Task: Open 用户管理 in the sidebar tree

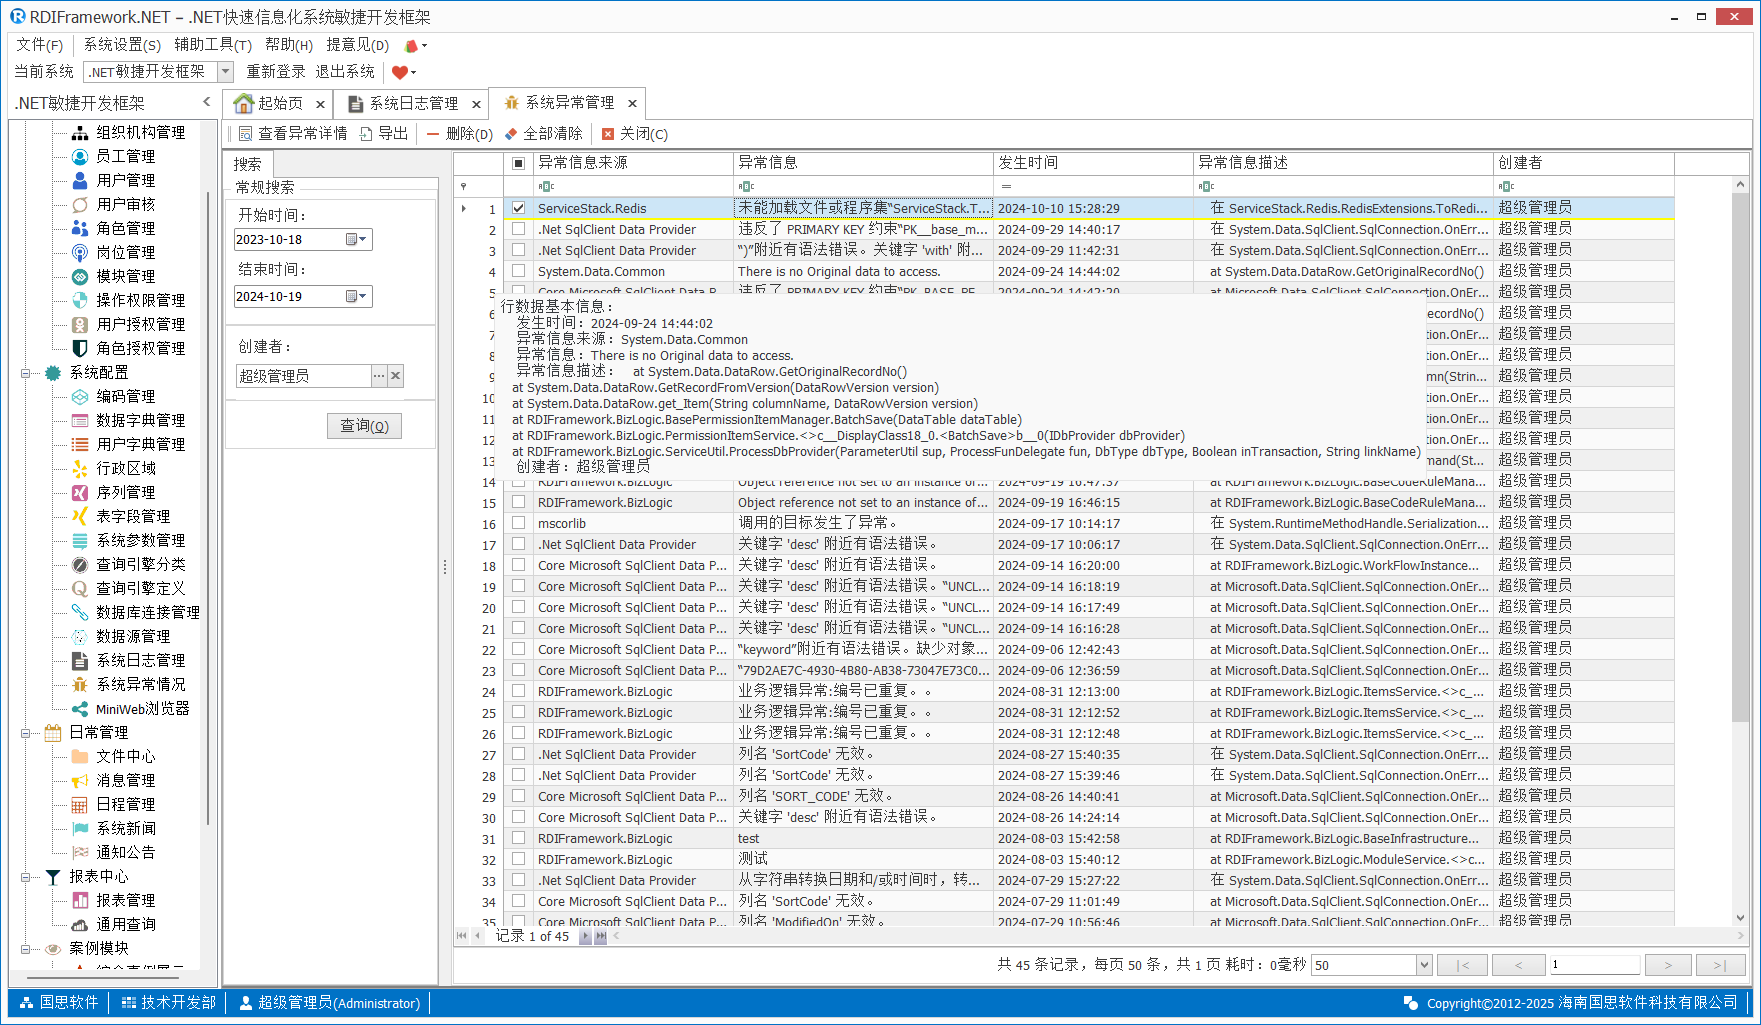Action: click(x=125, y=180)
